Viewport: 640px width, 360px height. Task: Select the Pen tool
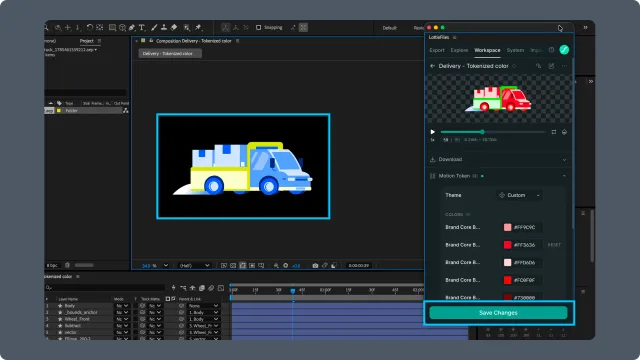click(x=132, y=27)
